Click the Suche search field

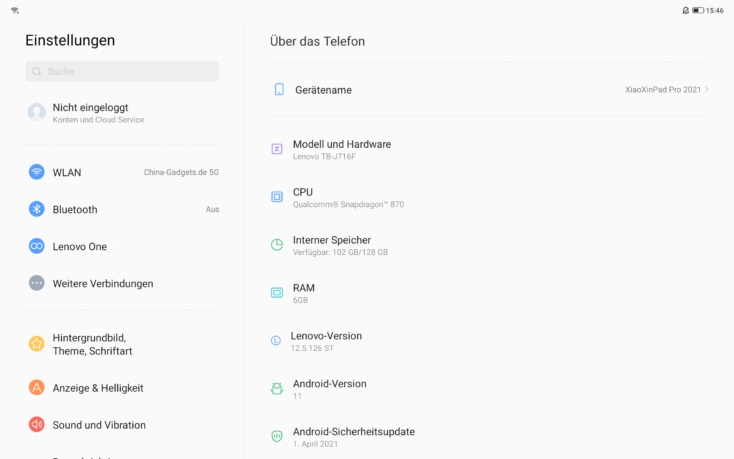coord(122,71)
